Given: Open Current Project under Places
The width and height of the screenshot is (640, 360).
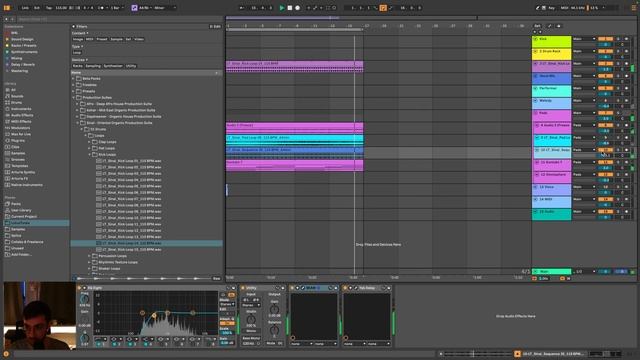Looking at the screenshot, I should tap(24, 216).
